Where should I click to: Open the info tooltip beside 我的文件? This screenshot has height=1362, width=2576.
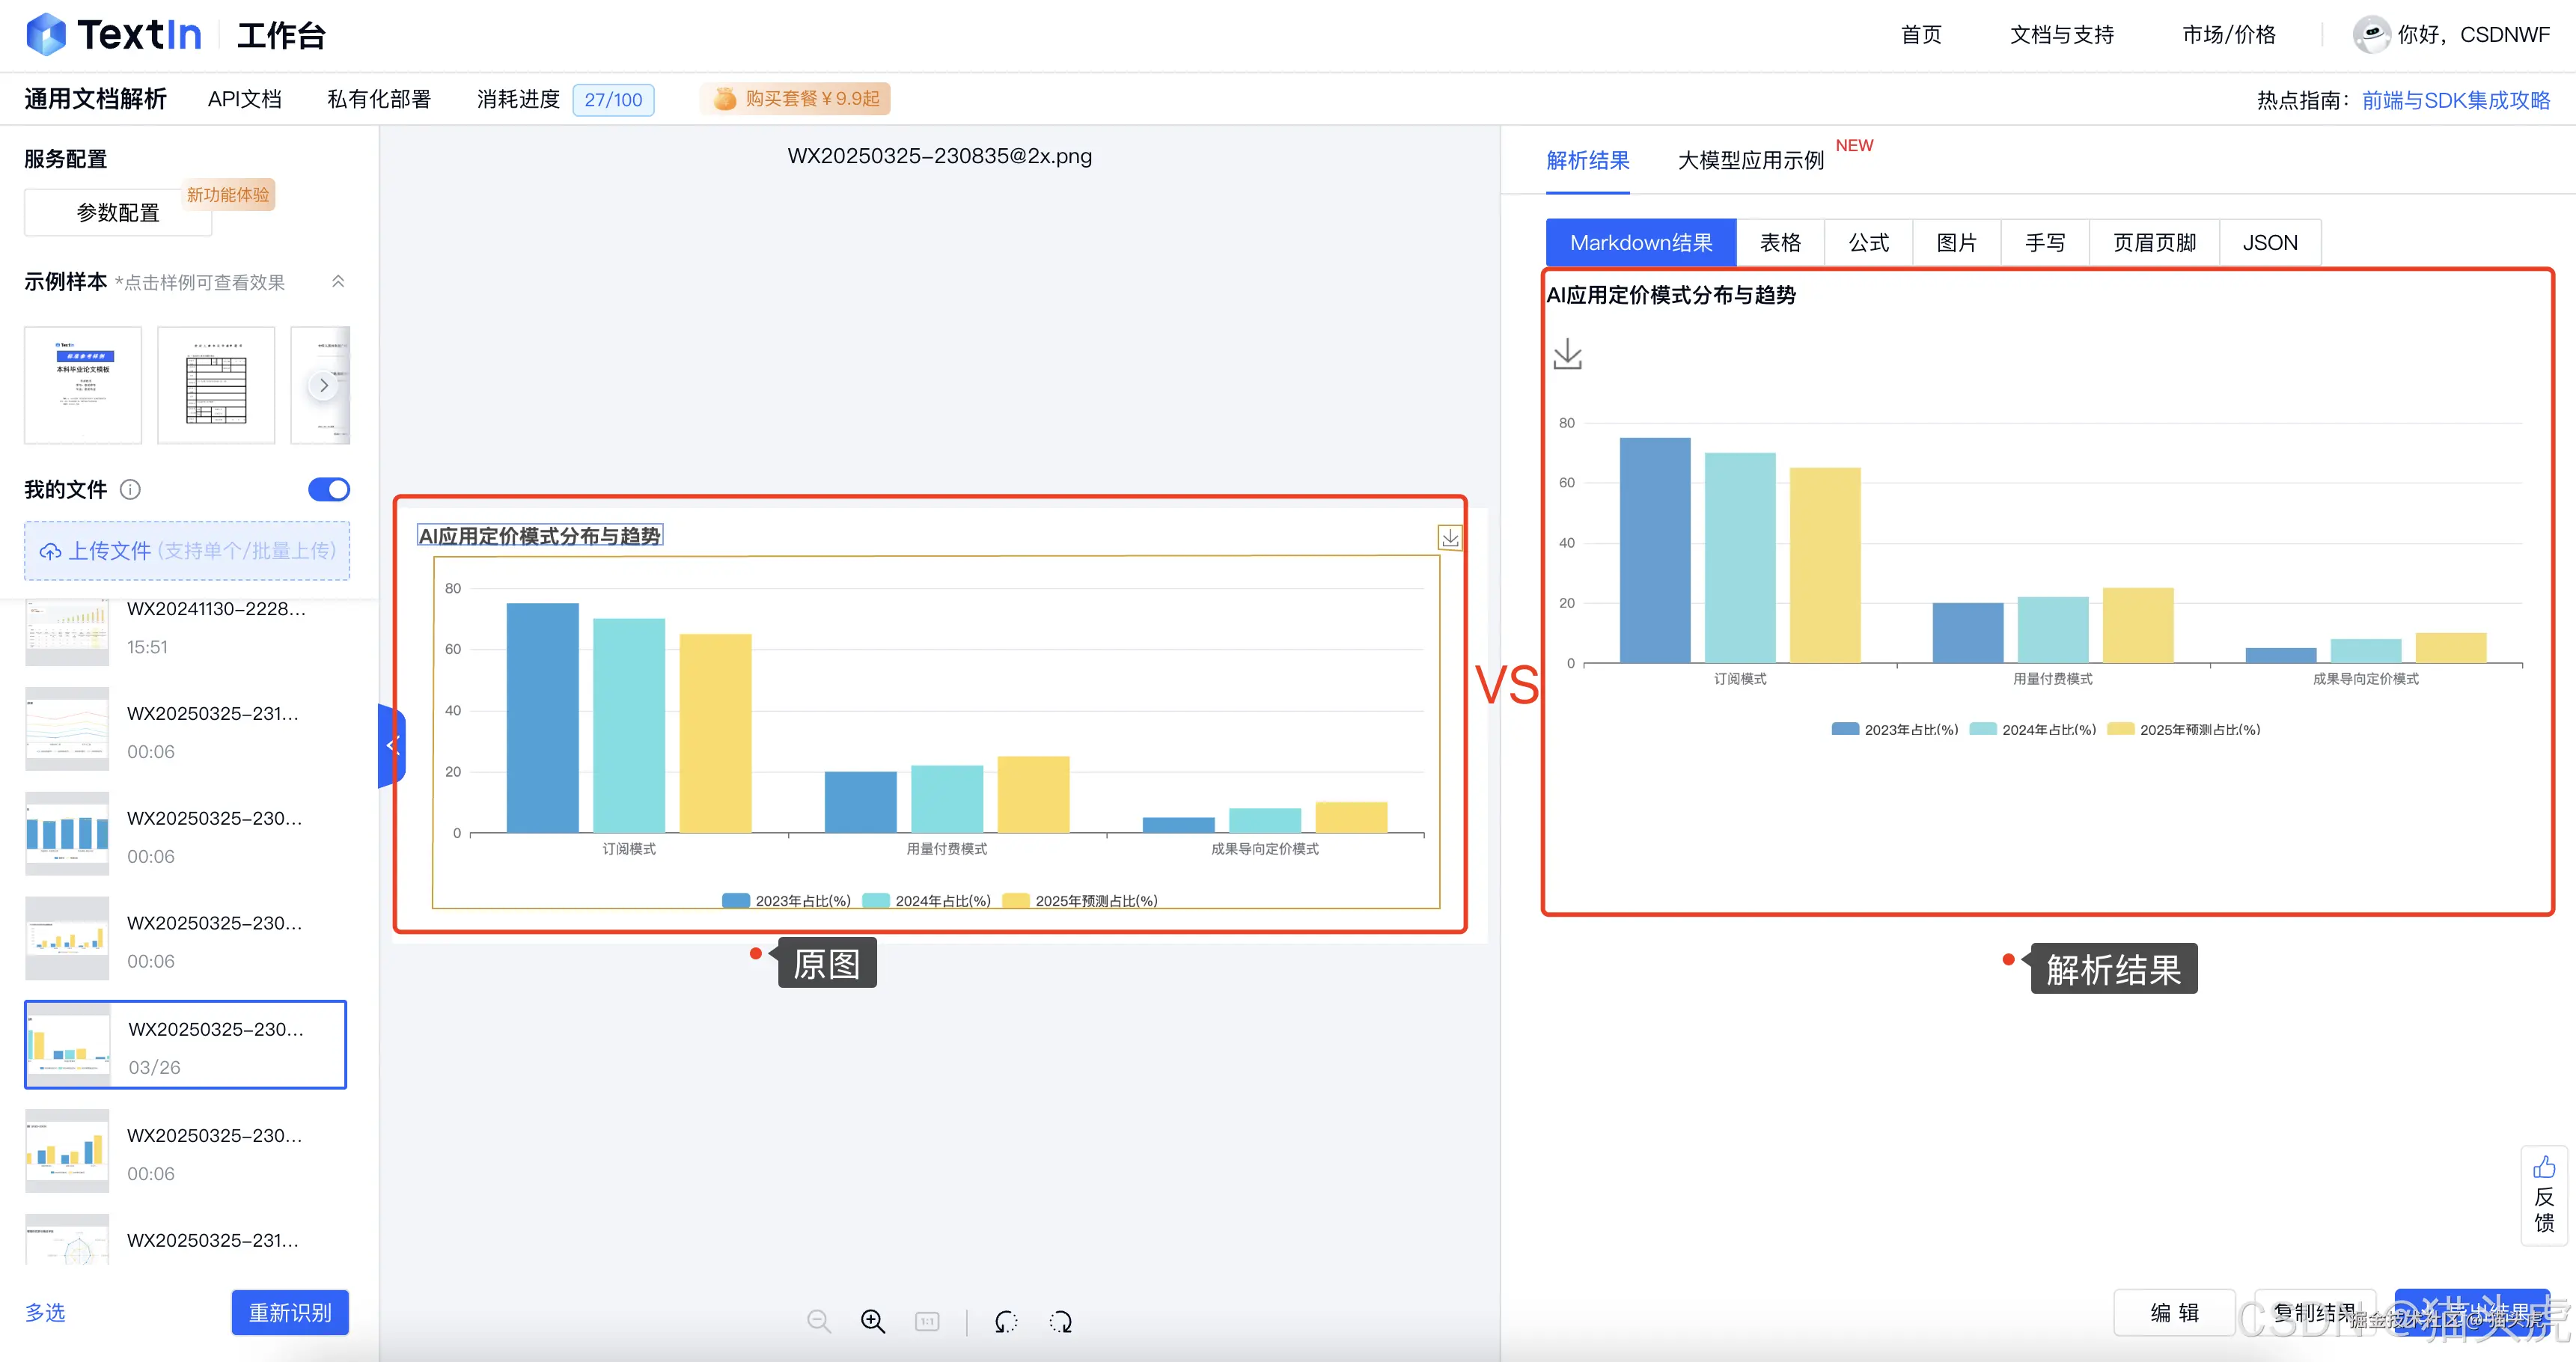pyautogui.click(x=130, y=489)
